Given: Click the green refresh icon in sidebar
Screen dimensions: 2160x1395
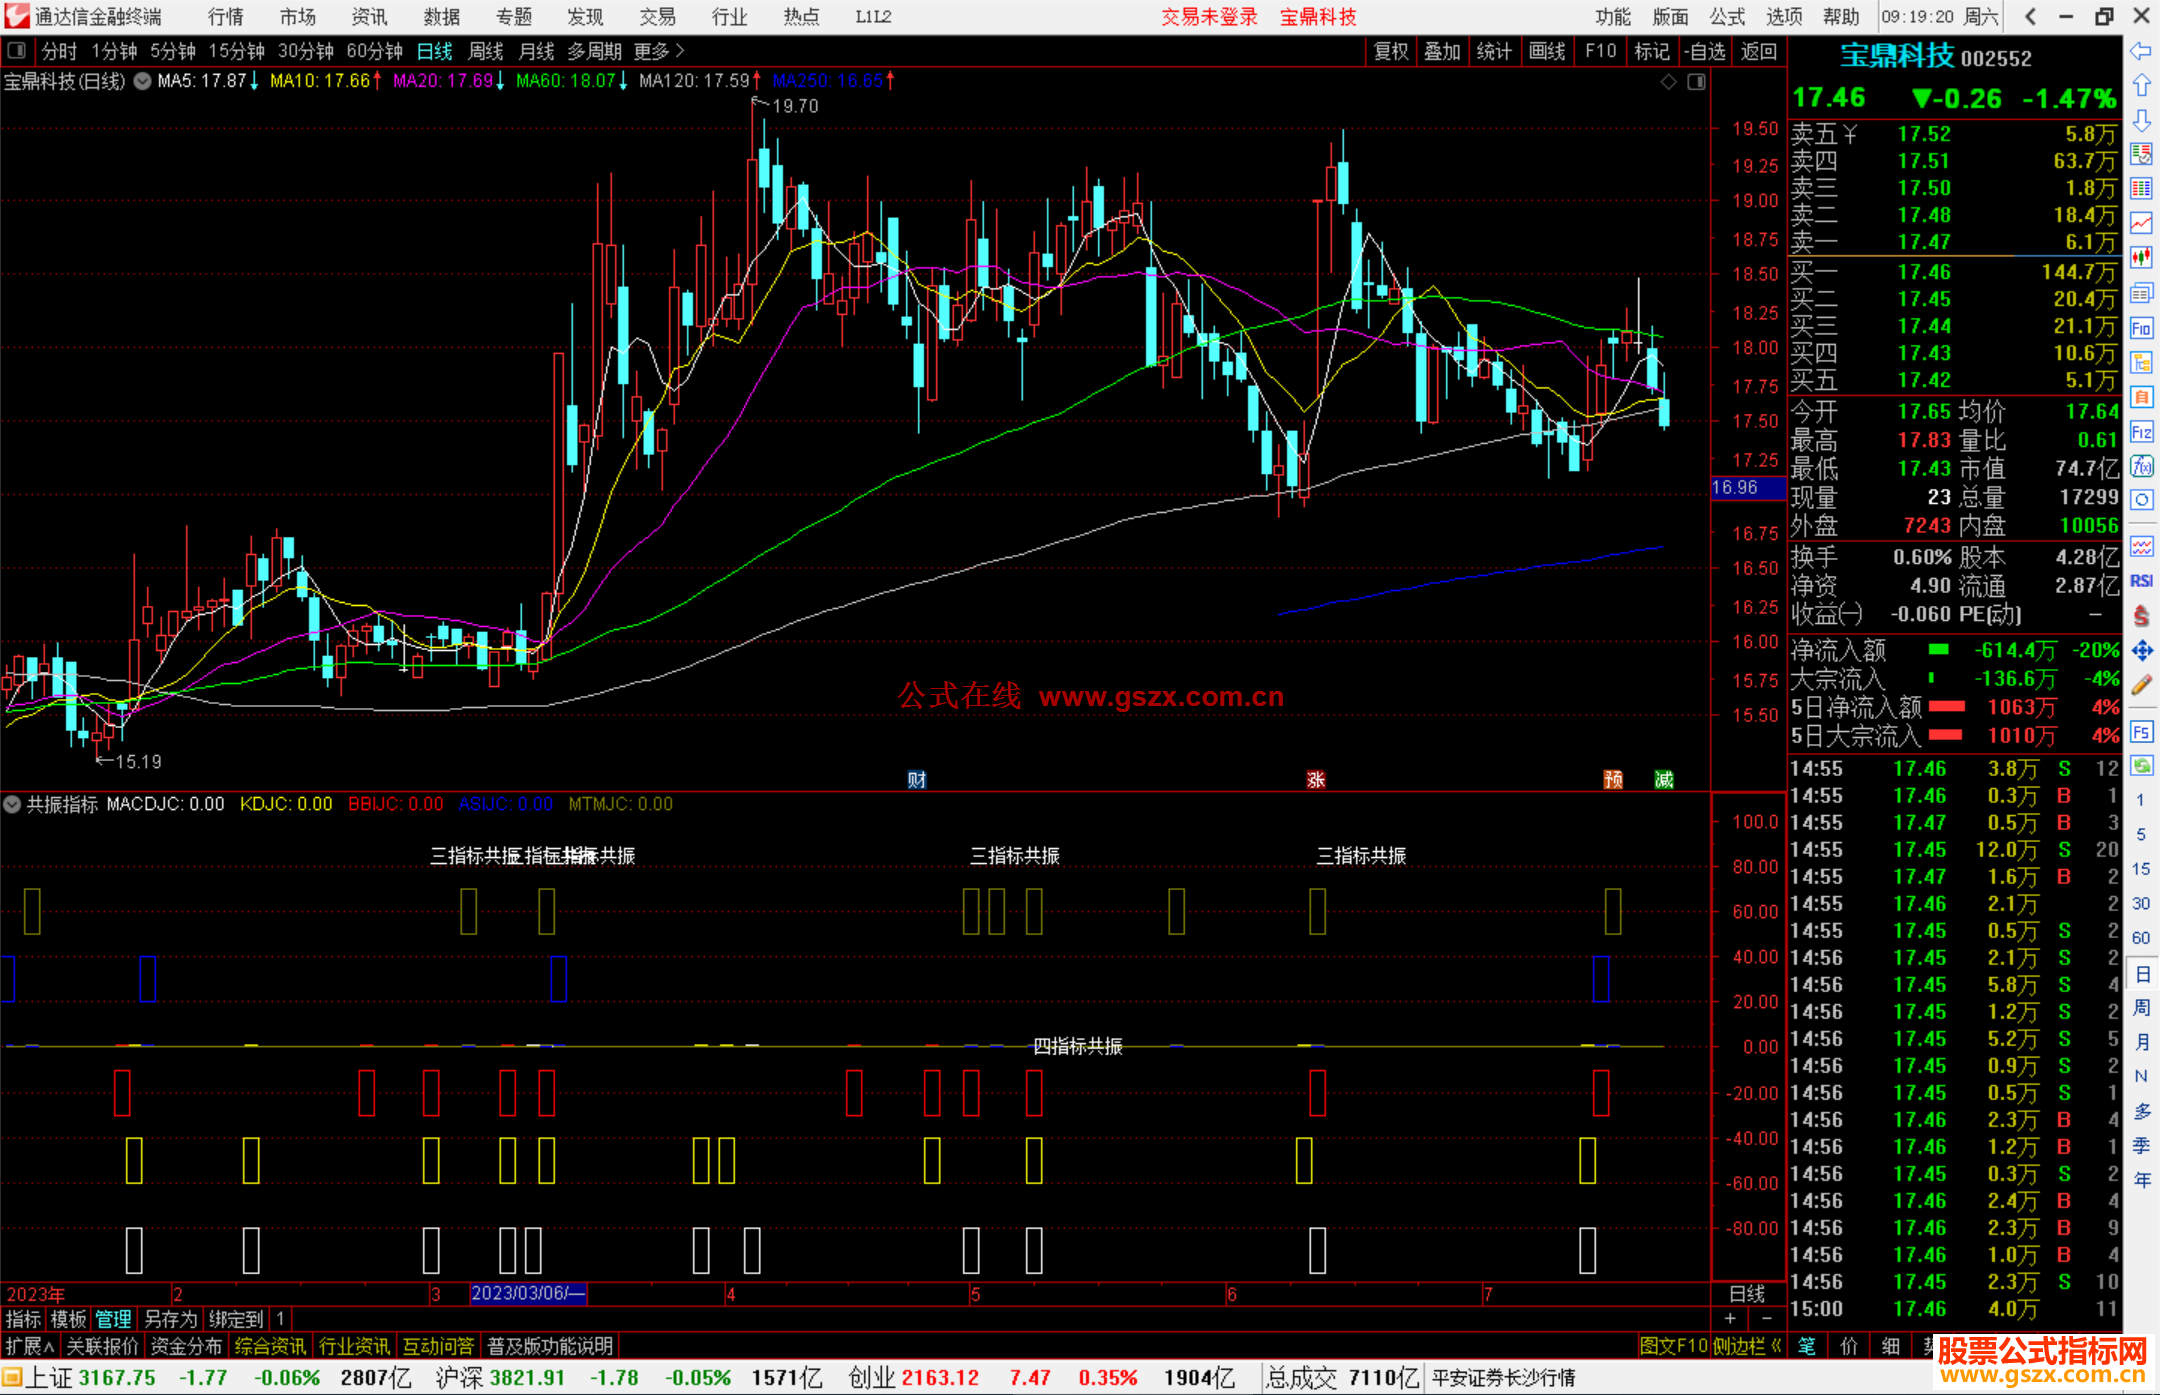Looking at the screenshot, I should coord(2141,766).
